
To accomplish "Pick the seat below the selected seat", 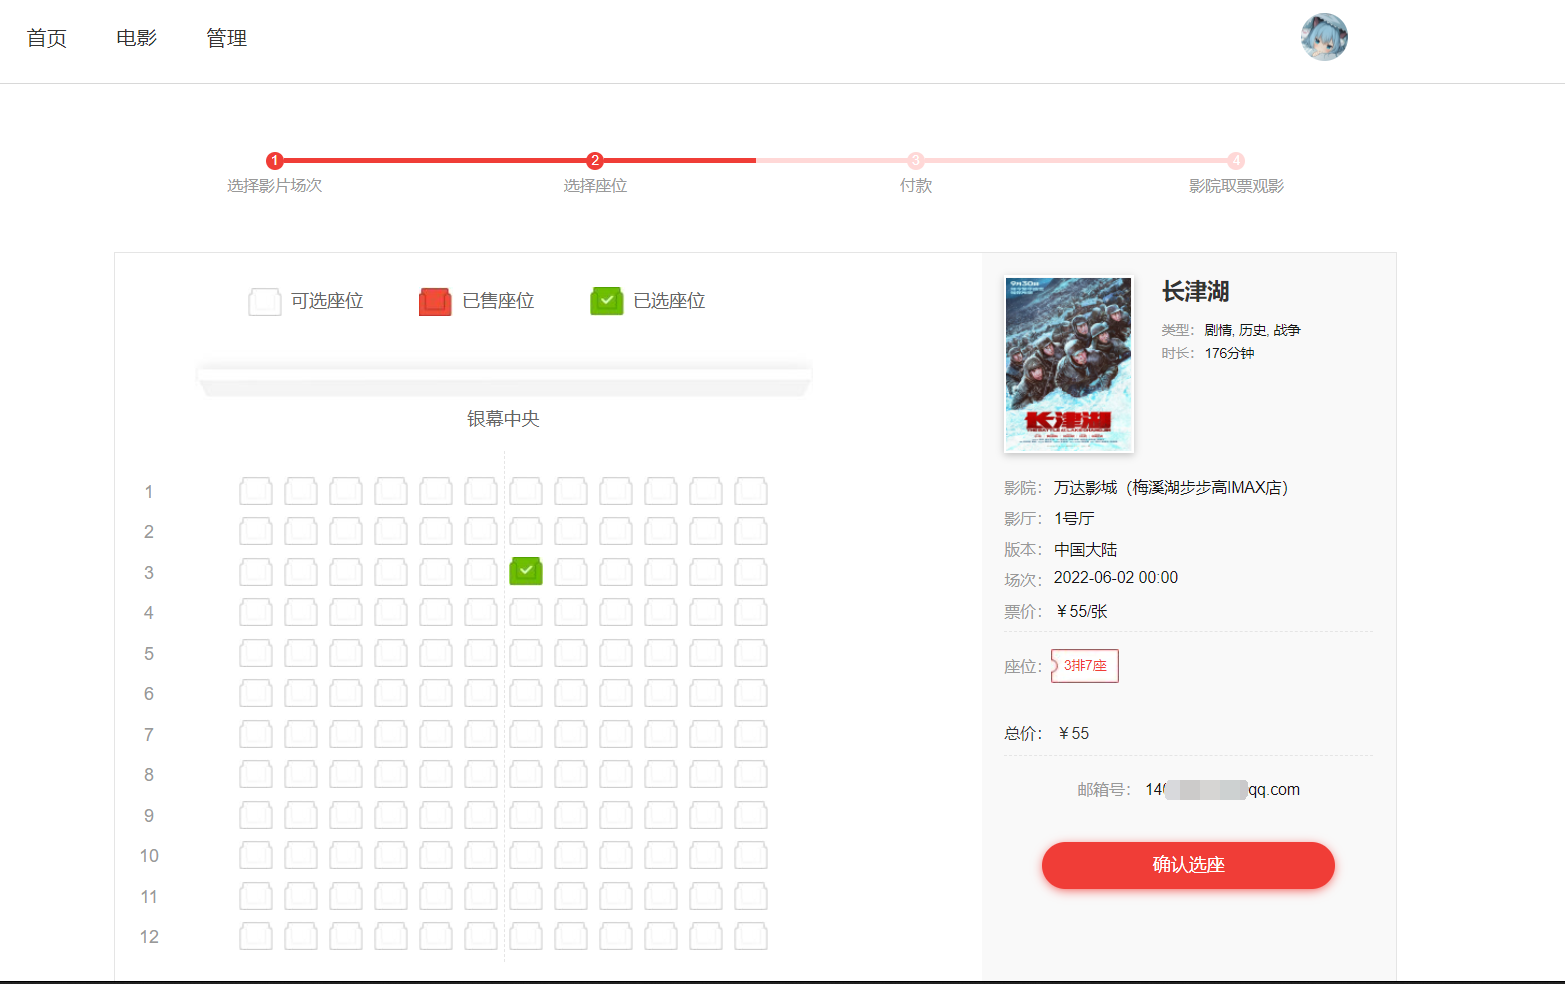I will pos(525,611).
